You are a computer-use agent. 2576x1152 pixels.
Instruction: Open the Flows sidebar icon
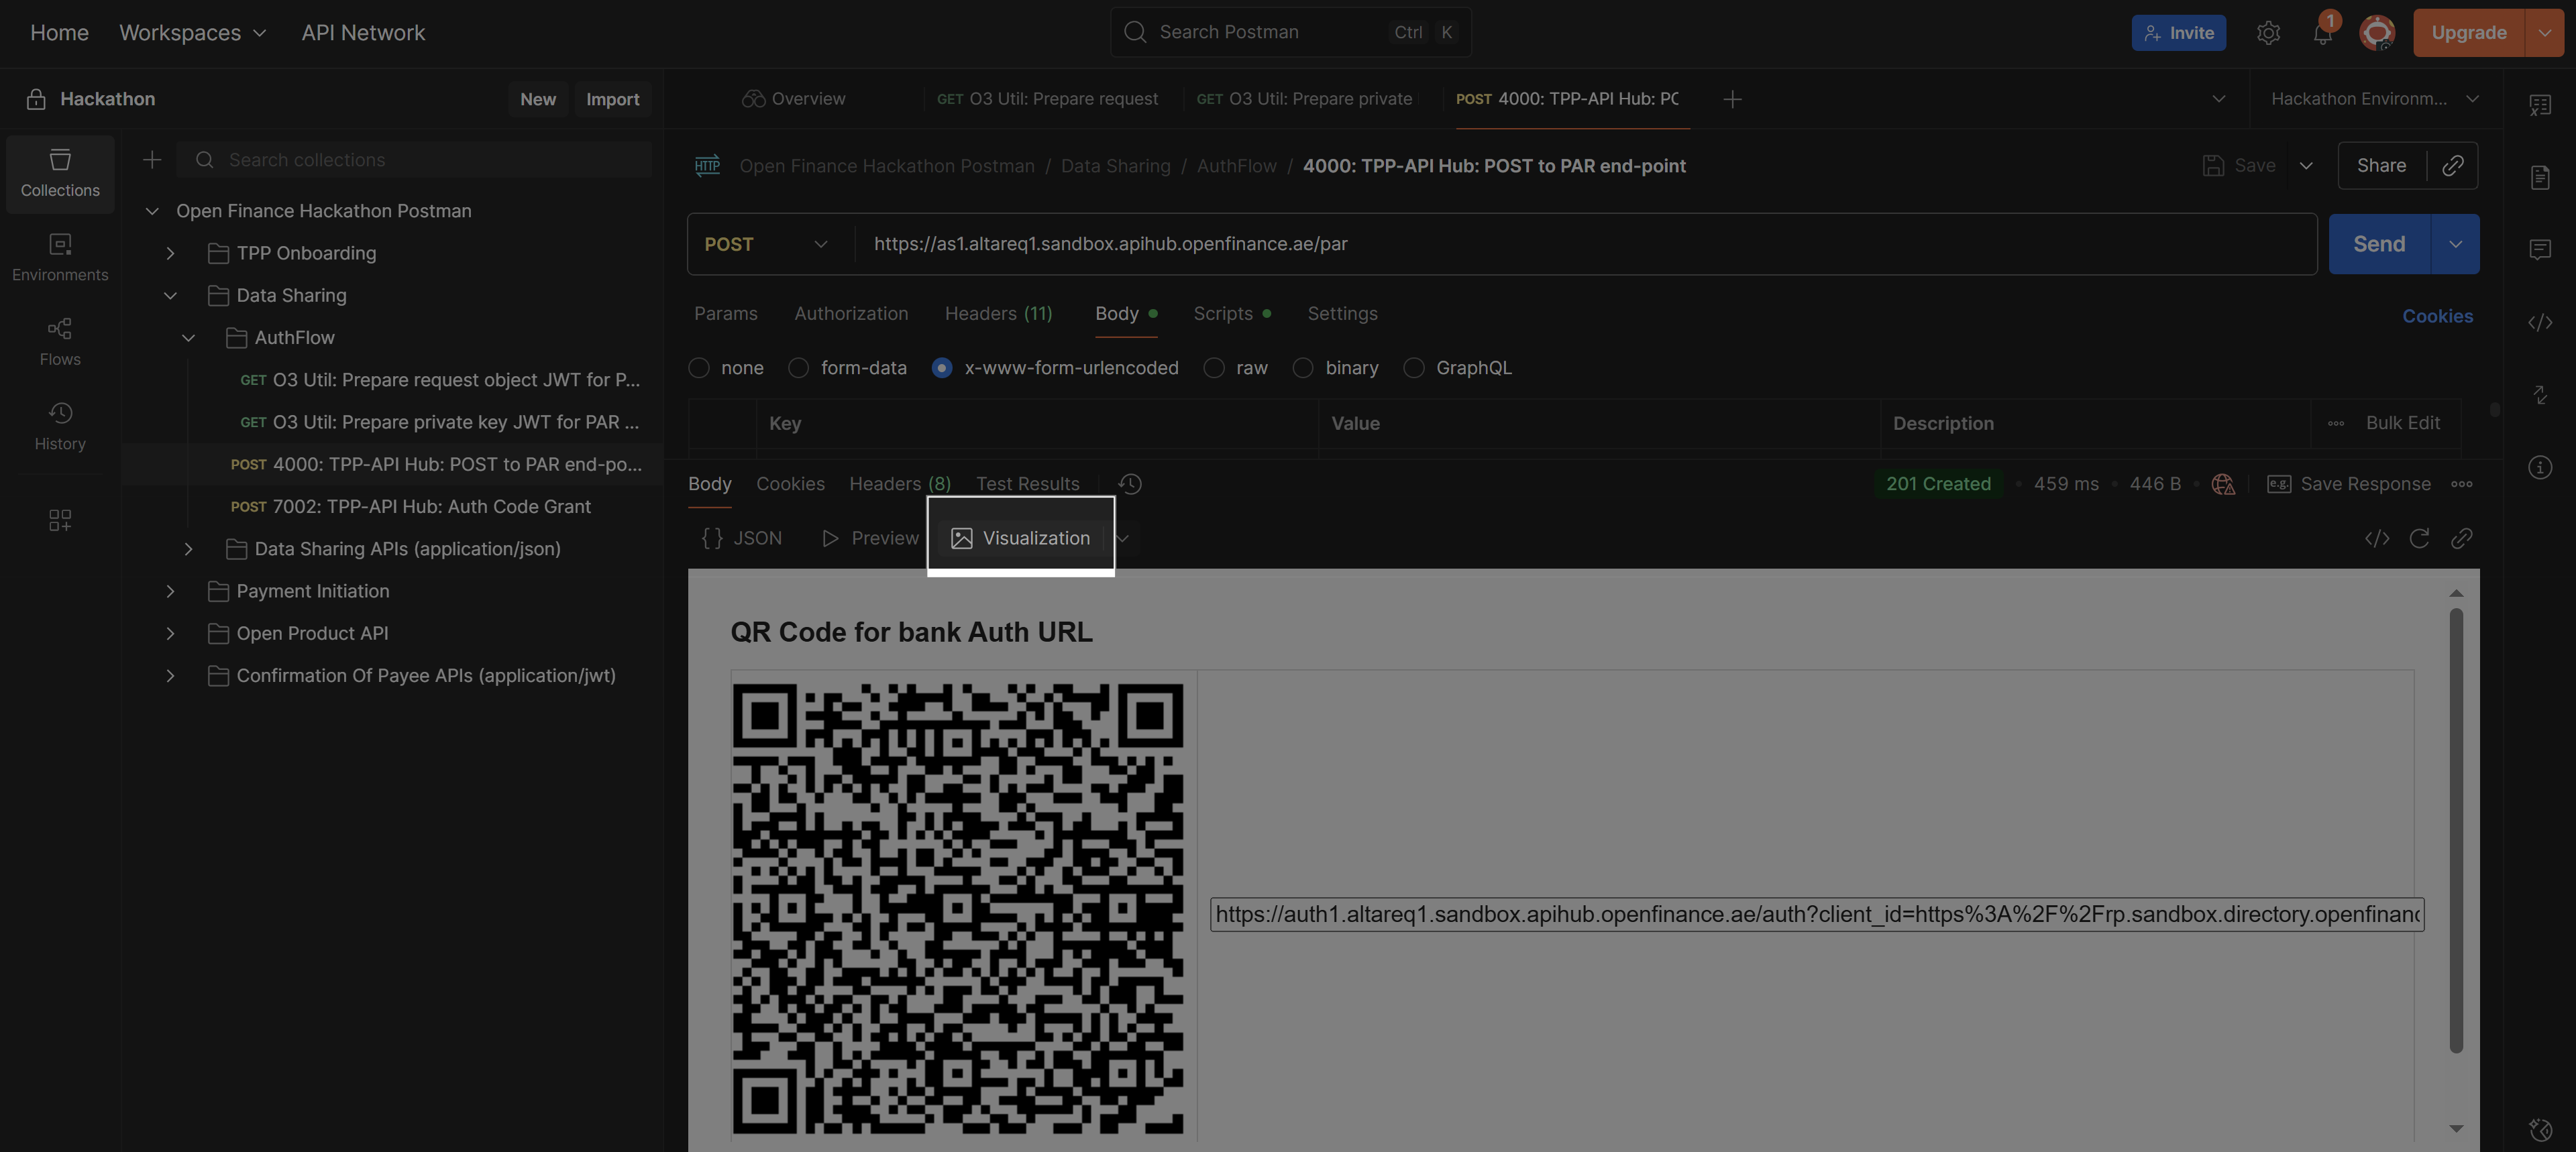(60, 341)
